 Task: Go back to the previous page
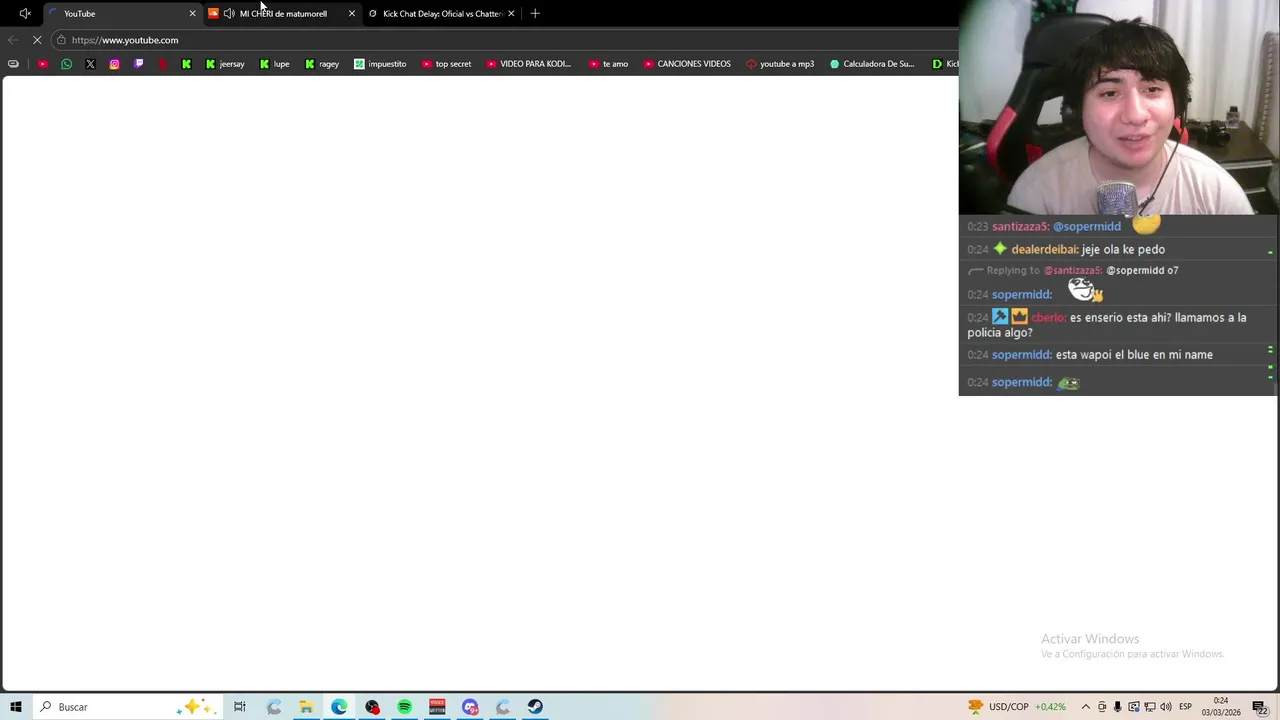point(12,40)
